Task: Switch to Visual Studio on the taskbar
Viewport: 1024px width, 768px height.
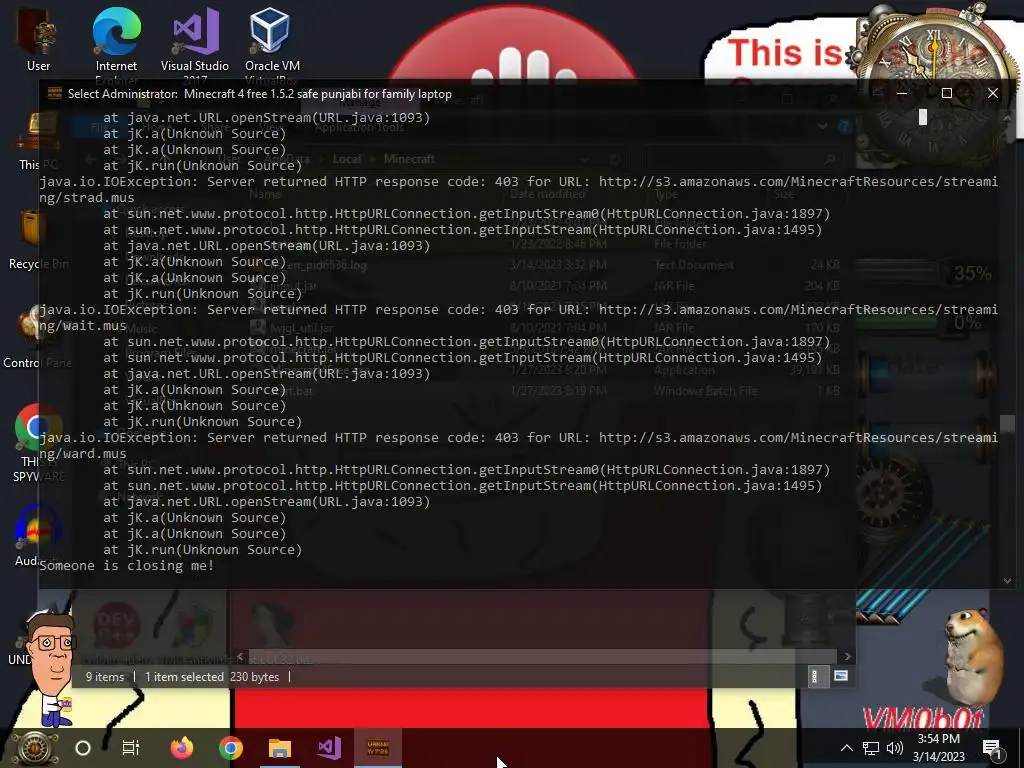Action: coord(329,748)
